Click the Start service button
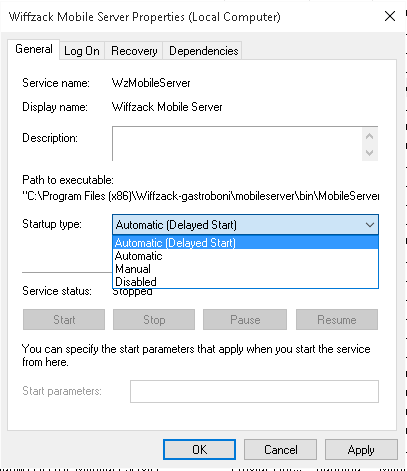The height and width of the screenshot is (471, 407). pyautogui.click(x=64, y=320)
